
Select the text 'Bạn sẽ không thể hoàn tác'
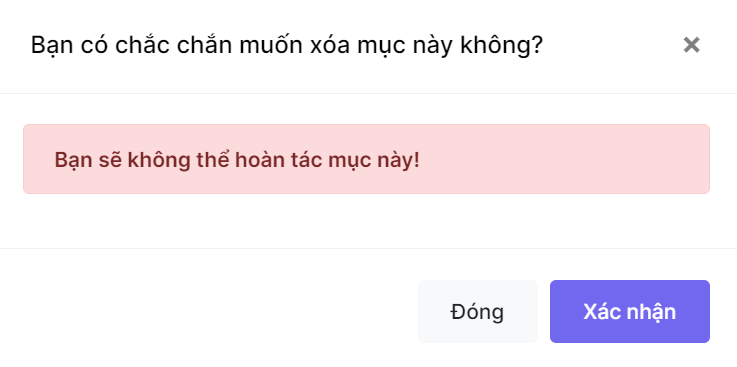click(x=189, y=160)
